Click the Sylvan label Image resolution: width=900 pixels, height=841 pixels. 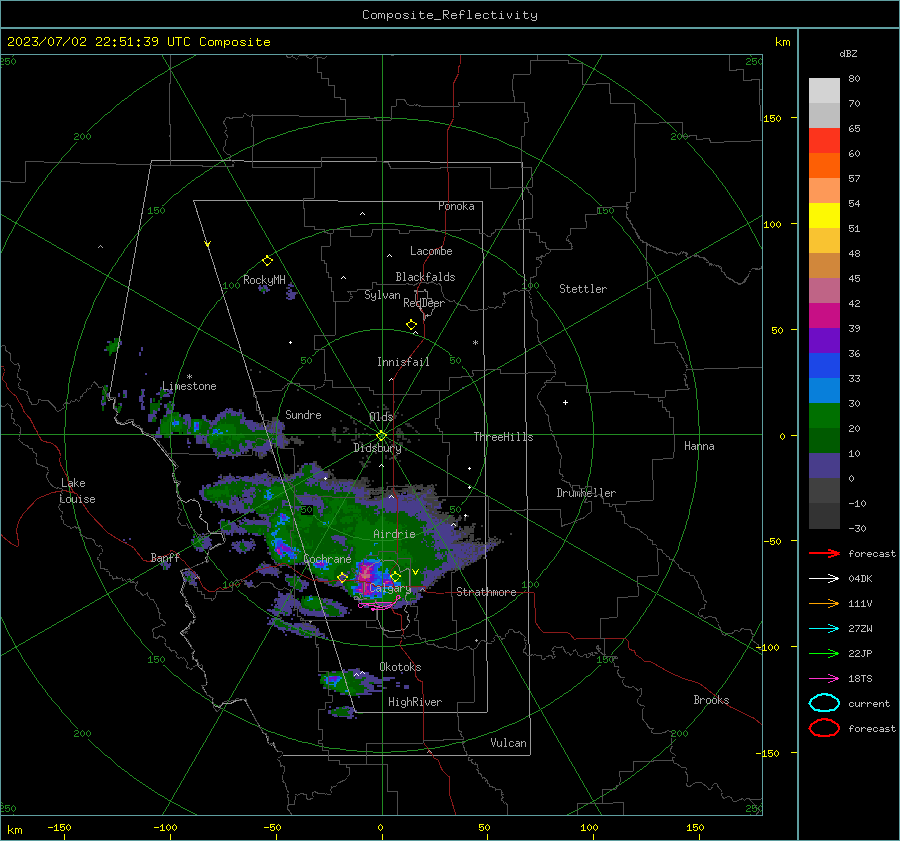[382, 295]
